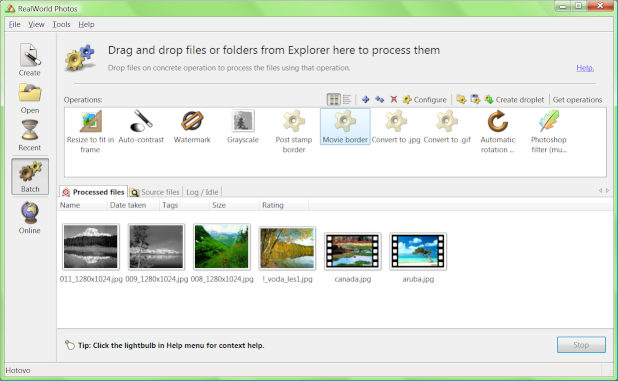
Task: Select the aruba.jpg thumbnail
Action: 418,251
